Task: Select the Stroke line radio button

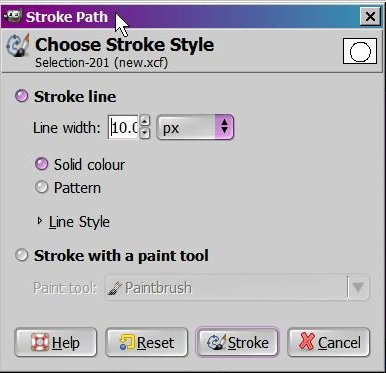Action: click(22, 96)
